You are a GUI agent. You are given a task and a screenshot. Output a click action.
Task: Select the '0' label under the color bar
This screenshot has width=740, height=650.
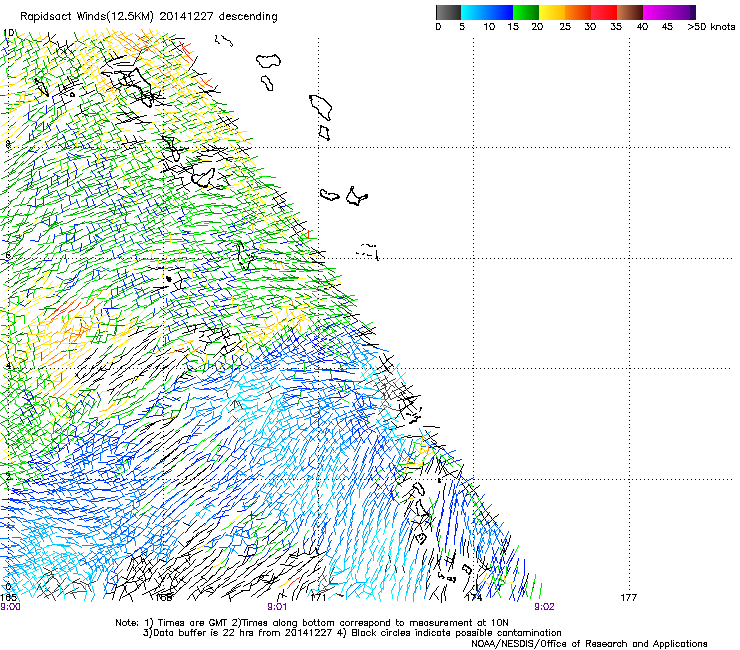[438, 27]
